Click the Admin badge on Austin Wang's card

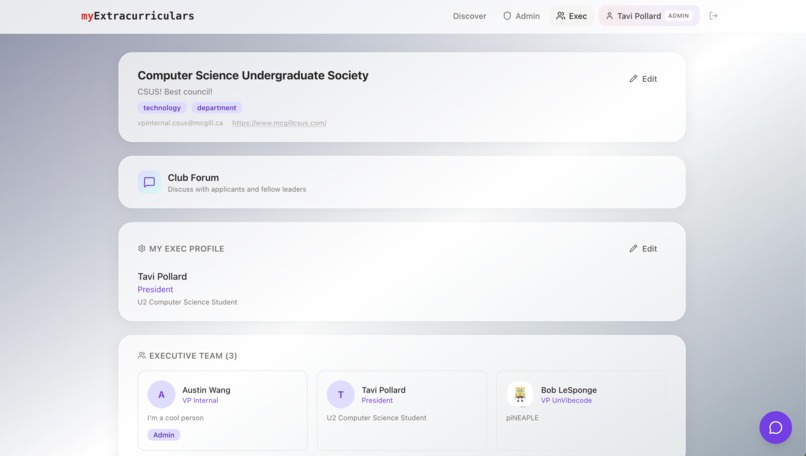(163, 435)
